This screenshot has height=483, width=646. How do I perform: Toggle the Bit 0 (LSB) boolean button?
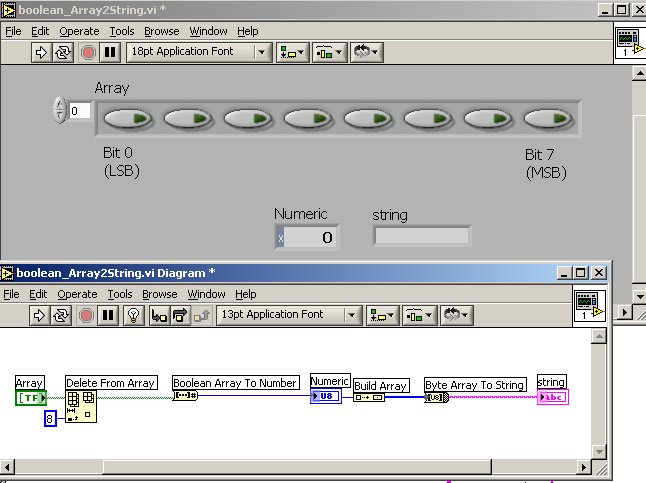[128, 119]
